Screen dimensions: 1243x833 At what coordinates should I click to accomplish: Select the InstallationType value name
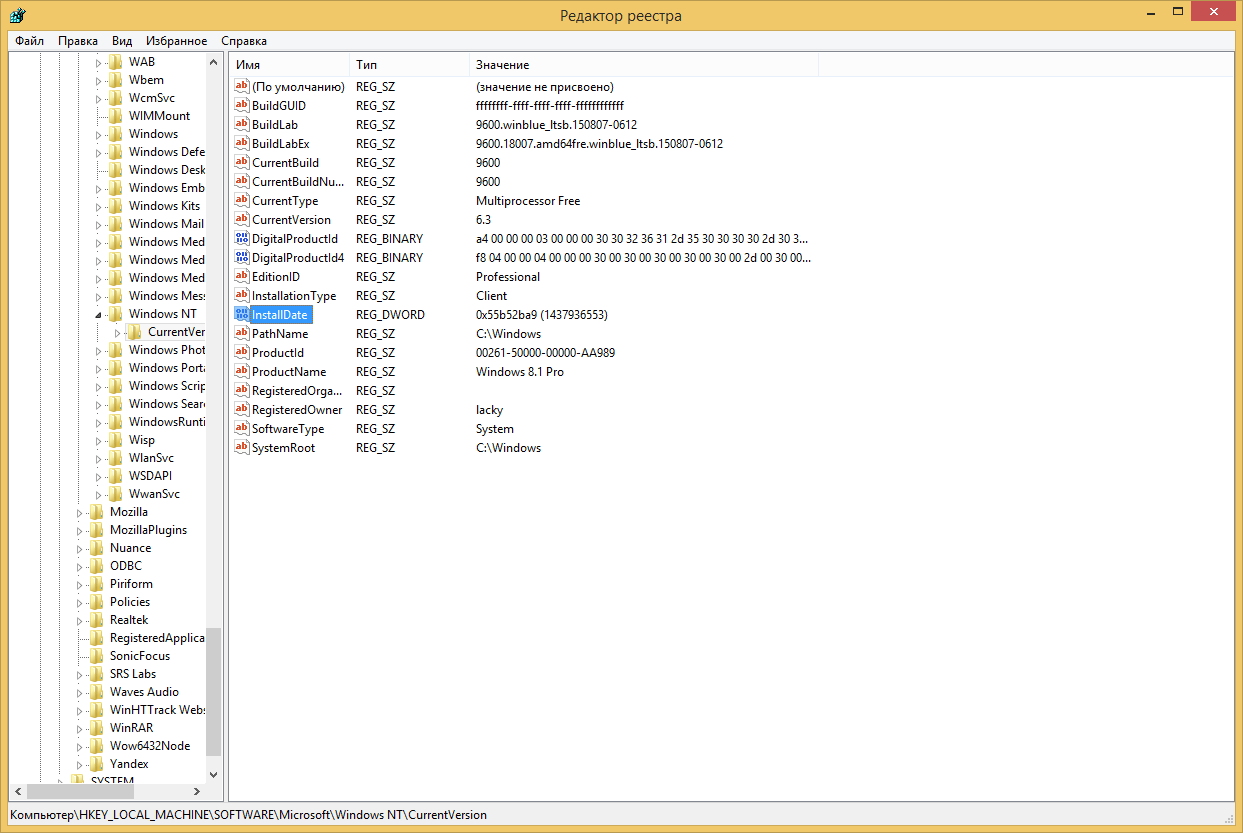(294, 295)
